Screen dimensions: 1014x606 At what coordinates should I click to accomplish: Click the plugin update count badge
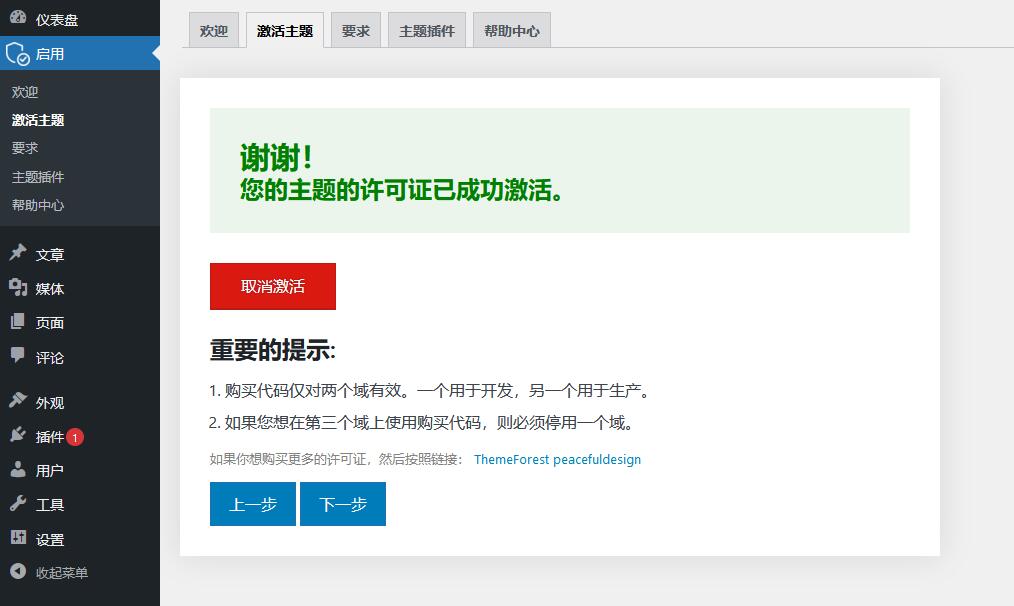point(77,437)
